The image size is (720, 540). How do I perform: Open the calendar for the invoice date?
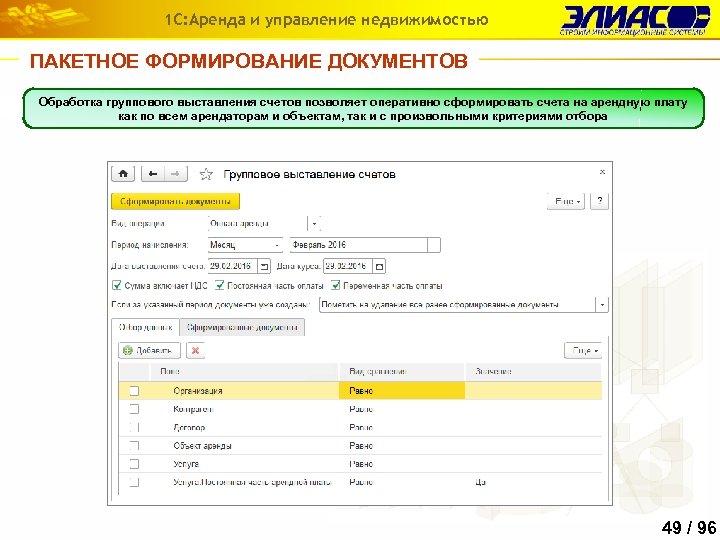pyautogui.click(x=264, y=266)
